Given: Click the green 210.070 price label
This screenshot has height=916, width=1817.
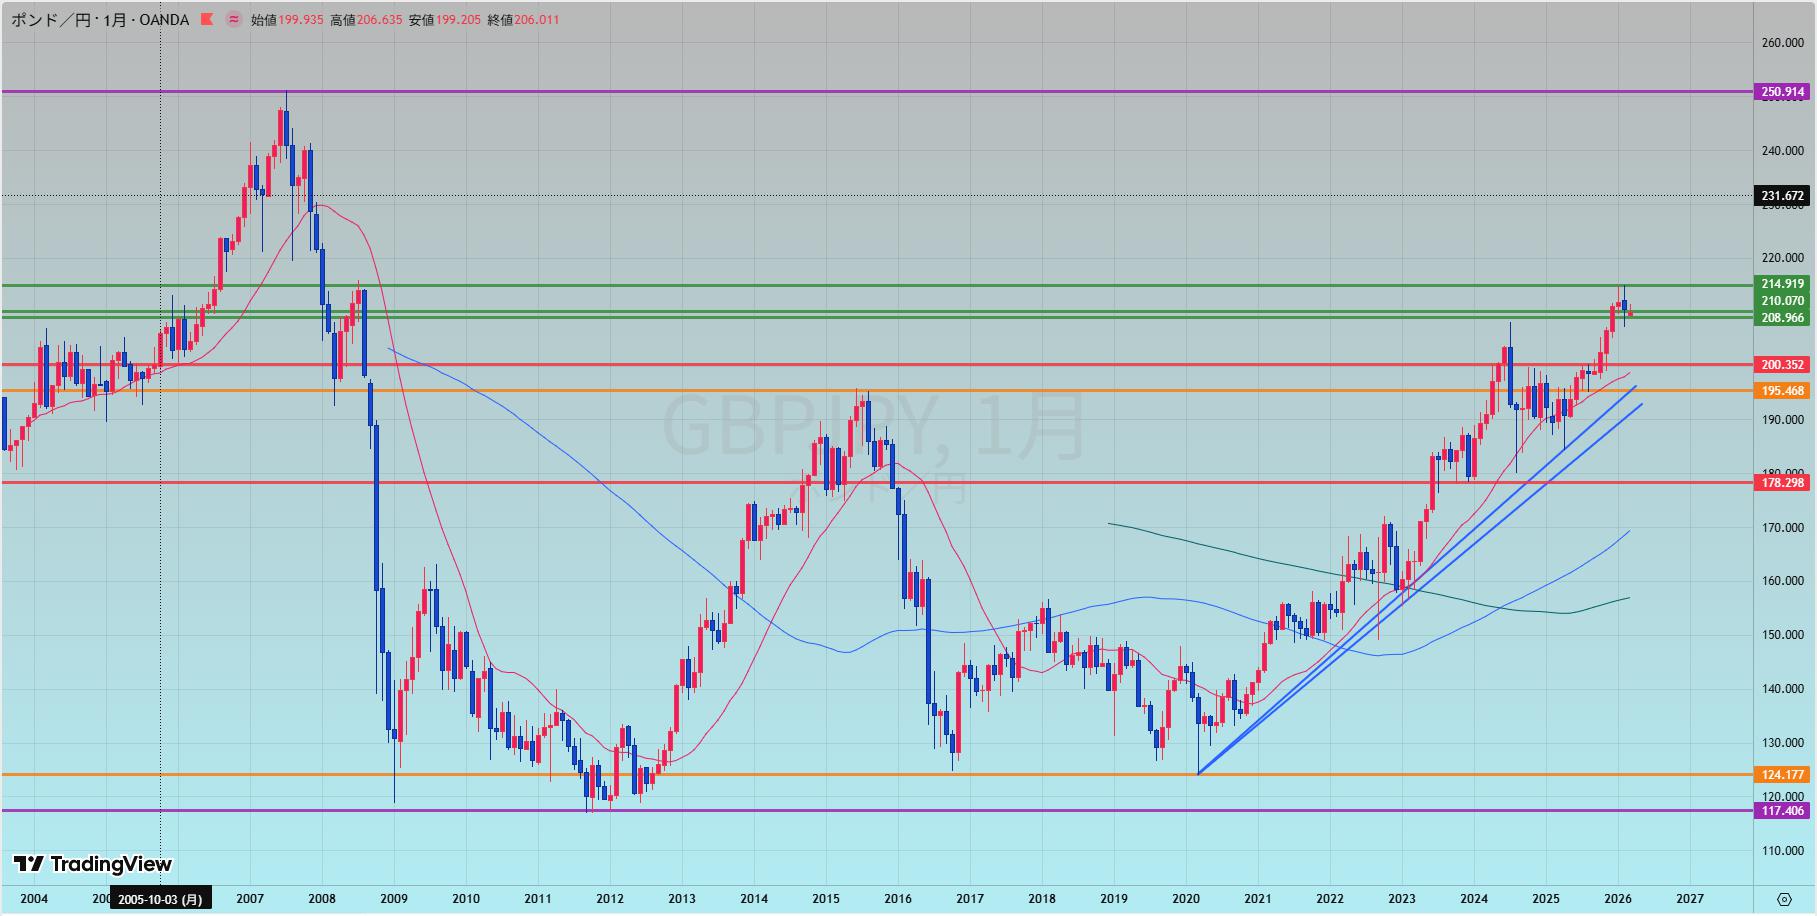Looking at the screenshot, I should click(x=1782, y=301).
